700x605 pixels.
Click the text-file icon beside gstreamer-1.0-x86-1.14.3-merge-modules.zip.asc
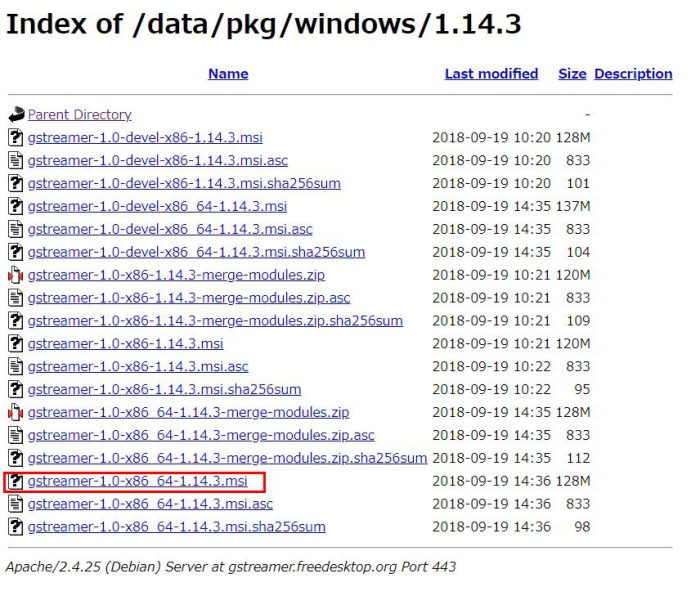click(x=16, y=298)
